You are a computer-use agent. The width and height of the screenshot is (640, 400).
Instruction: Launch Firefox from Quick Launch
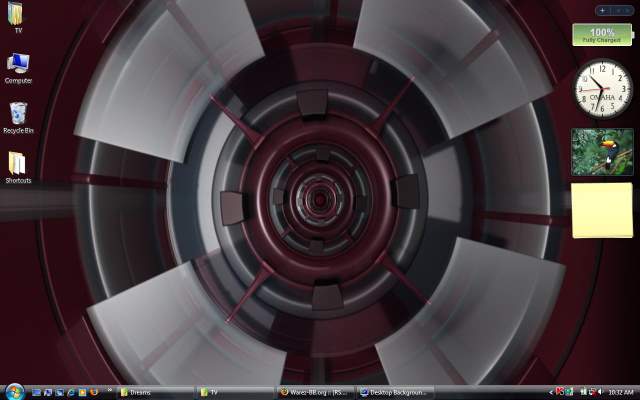pos(94,392)
